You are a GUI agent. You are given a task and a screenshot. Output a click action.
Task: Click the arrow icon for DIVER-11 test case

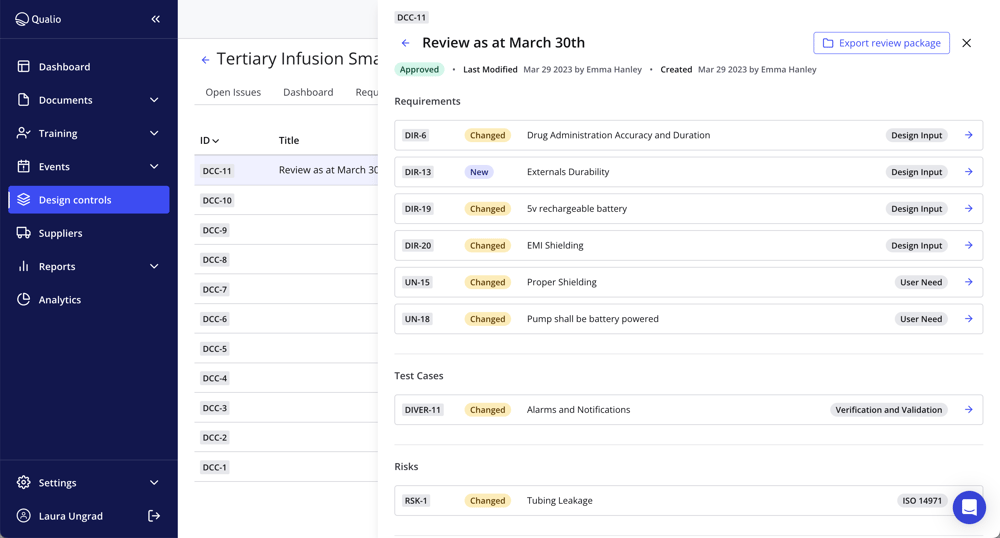968,410
